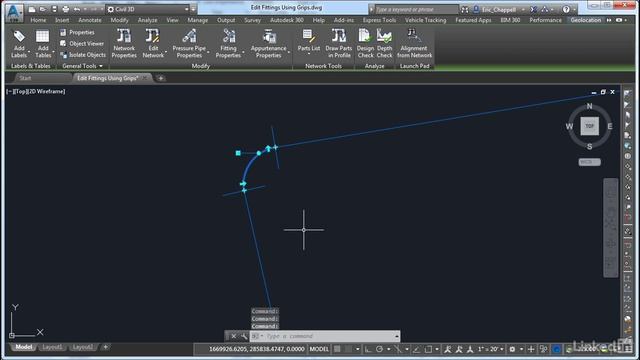Click the Autodesk Exchange Apps X icon
The height and width of the screenshot is (360, 640).
pyautogui.click(x=533, y=9)
